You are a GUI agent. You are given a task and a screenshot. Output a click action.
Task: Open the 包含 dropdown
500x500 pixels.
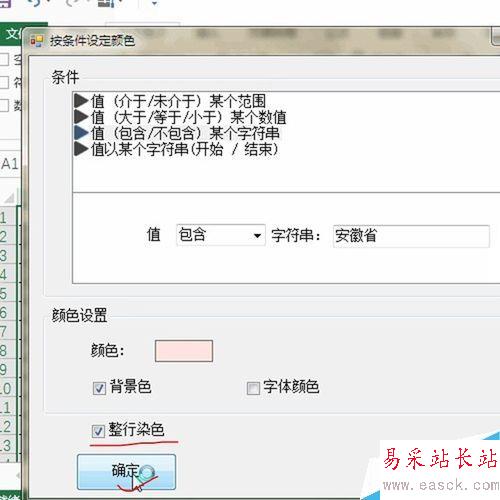221,235
